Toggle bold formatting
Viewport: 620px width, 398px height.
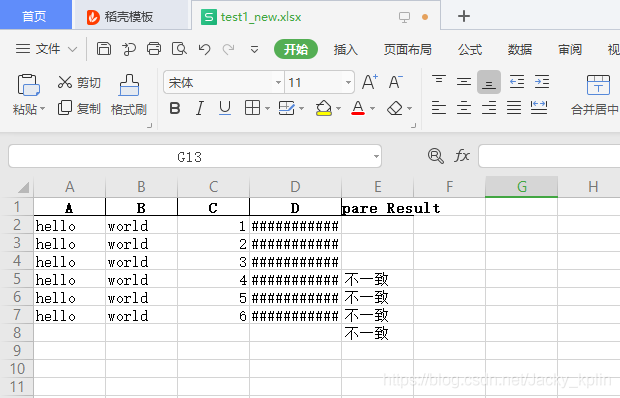[x=175, y=108]
